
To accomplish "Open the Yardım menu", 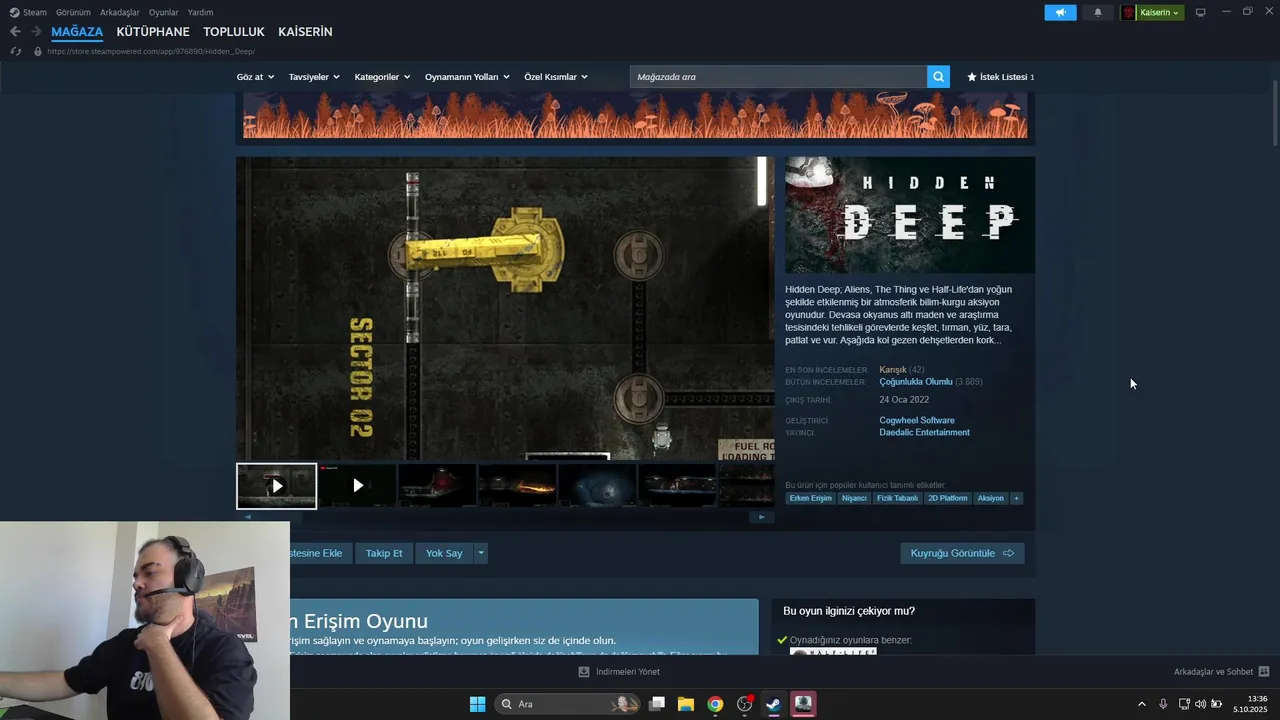I will [200, 12].
